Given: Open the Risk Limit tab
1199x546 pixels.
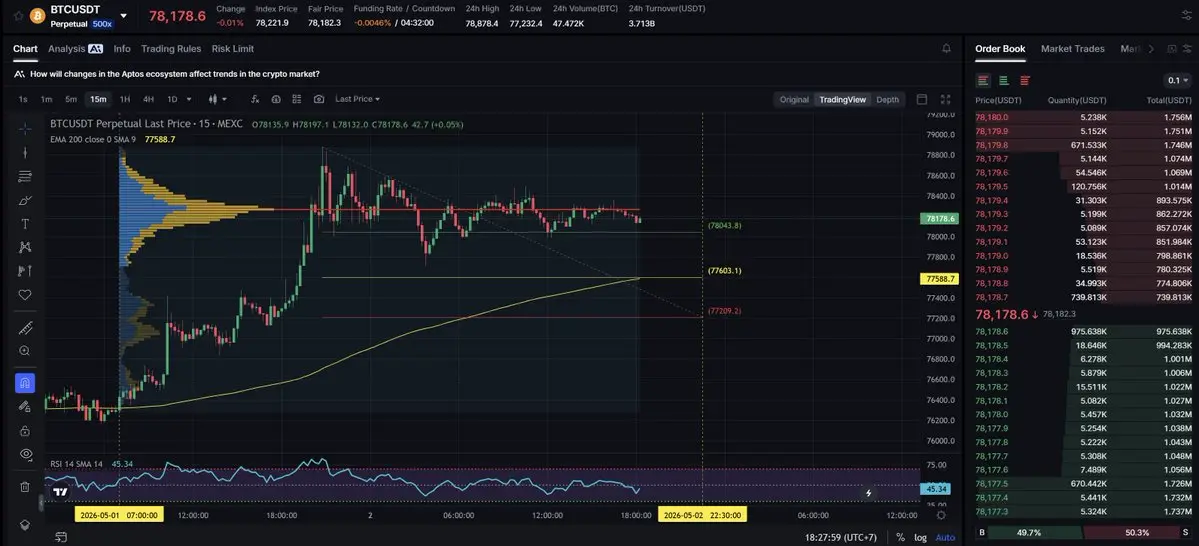Looking at the screenshot, I should pos(233,48).
